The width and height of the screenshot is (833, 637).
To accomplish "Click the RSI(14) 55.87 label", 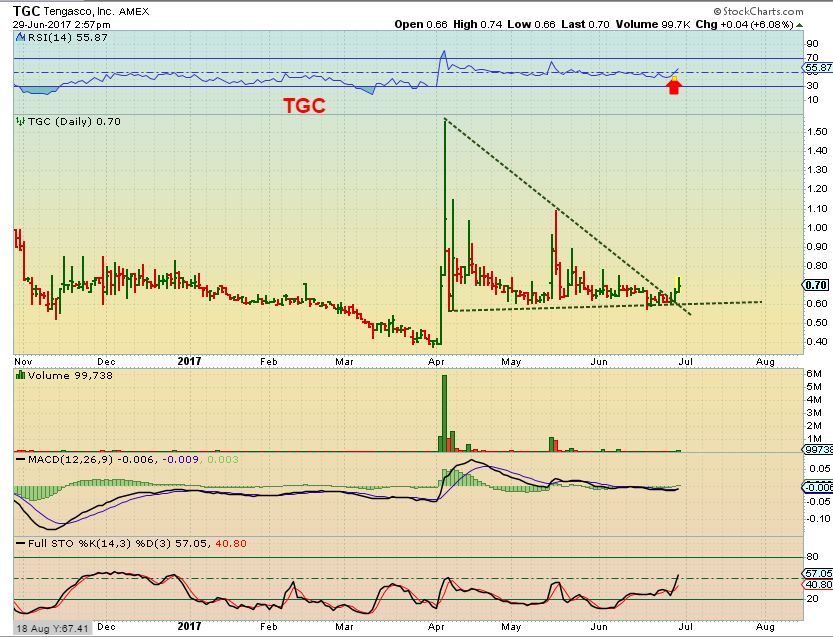I will tap(67, 37).
